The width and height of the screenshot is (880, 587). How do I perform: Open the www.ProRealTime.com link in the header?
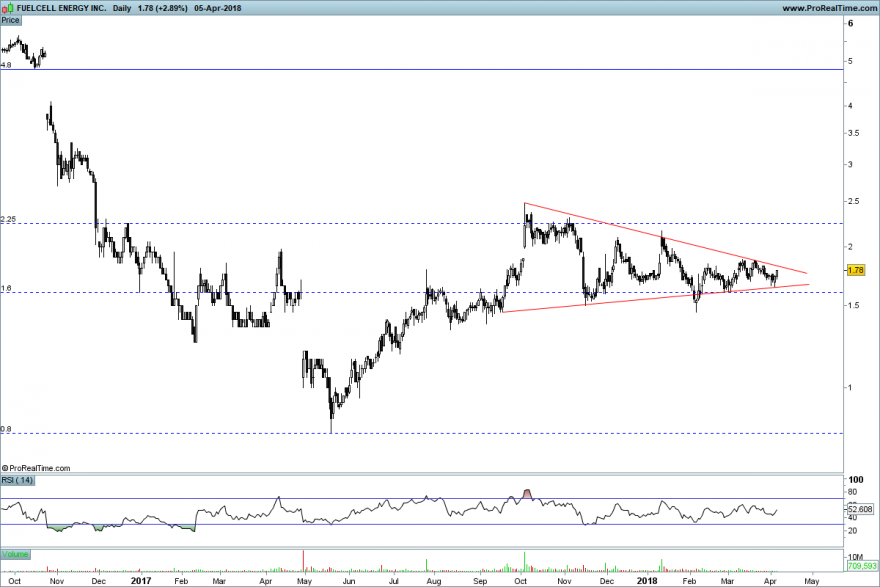click(x=829, y=8)
